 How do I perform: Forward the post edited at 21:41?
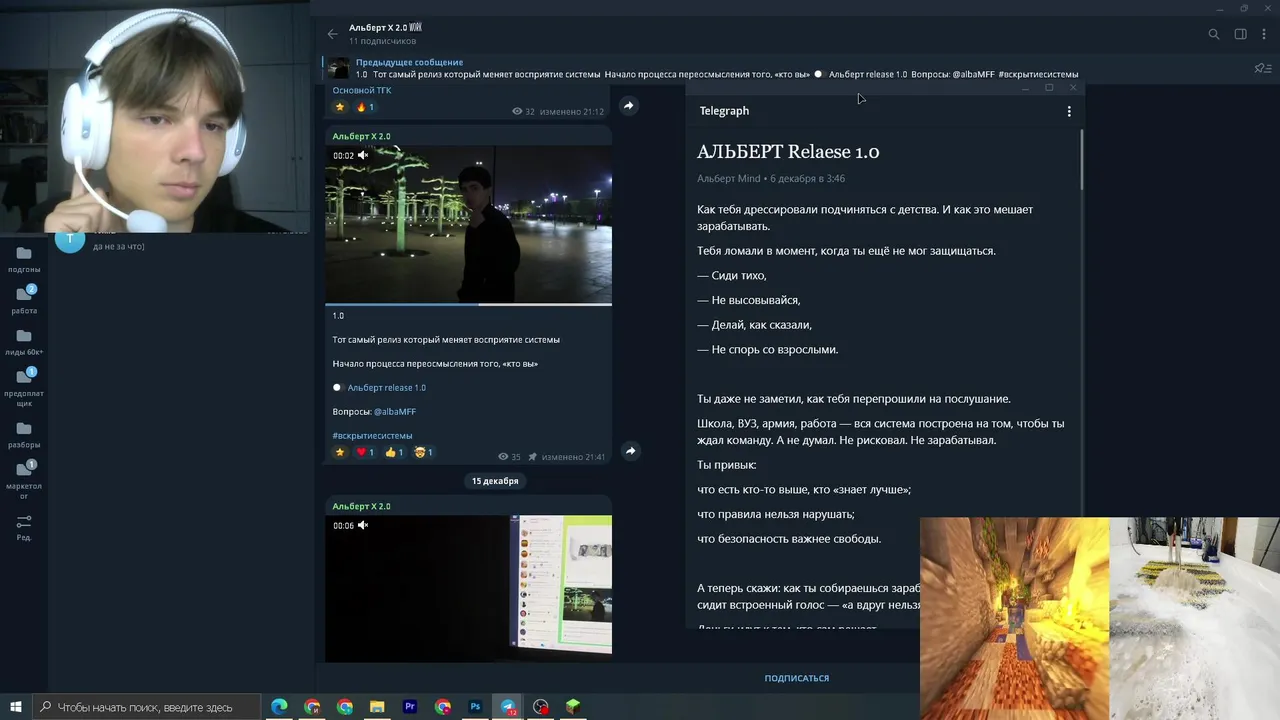click(x=630, y=451)
